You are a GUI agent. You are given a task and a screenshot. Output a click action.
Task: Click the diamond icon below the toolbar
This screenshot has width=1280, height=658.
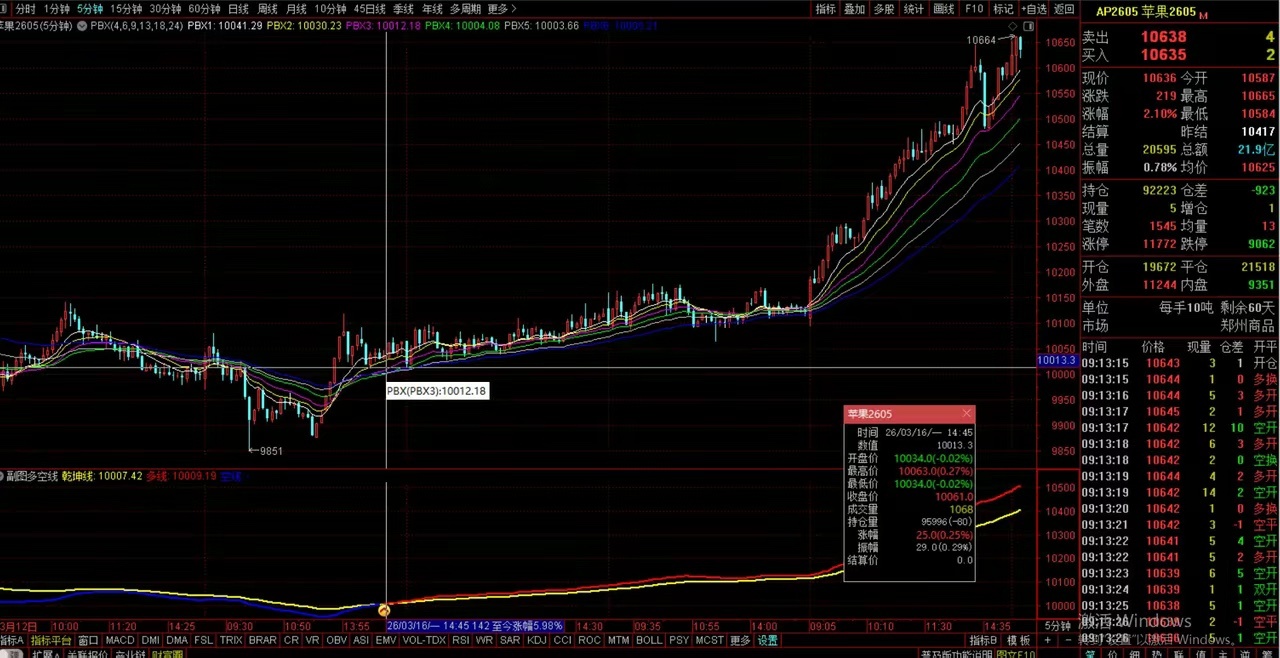[1013, 25]
